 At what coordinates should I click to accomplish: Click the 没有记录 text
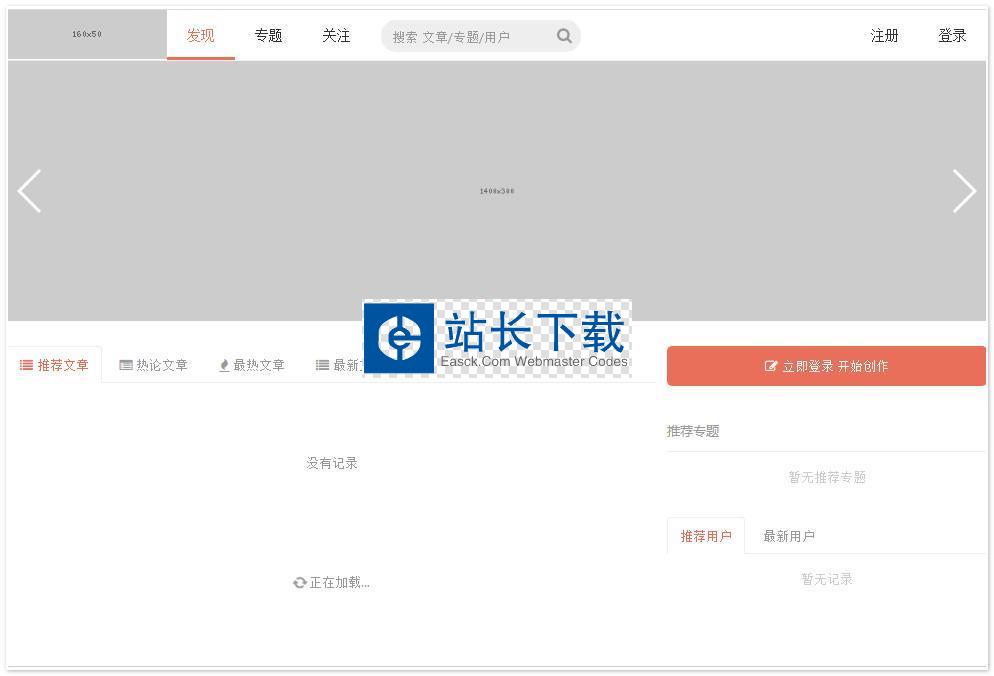click(332, 464)
